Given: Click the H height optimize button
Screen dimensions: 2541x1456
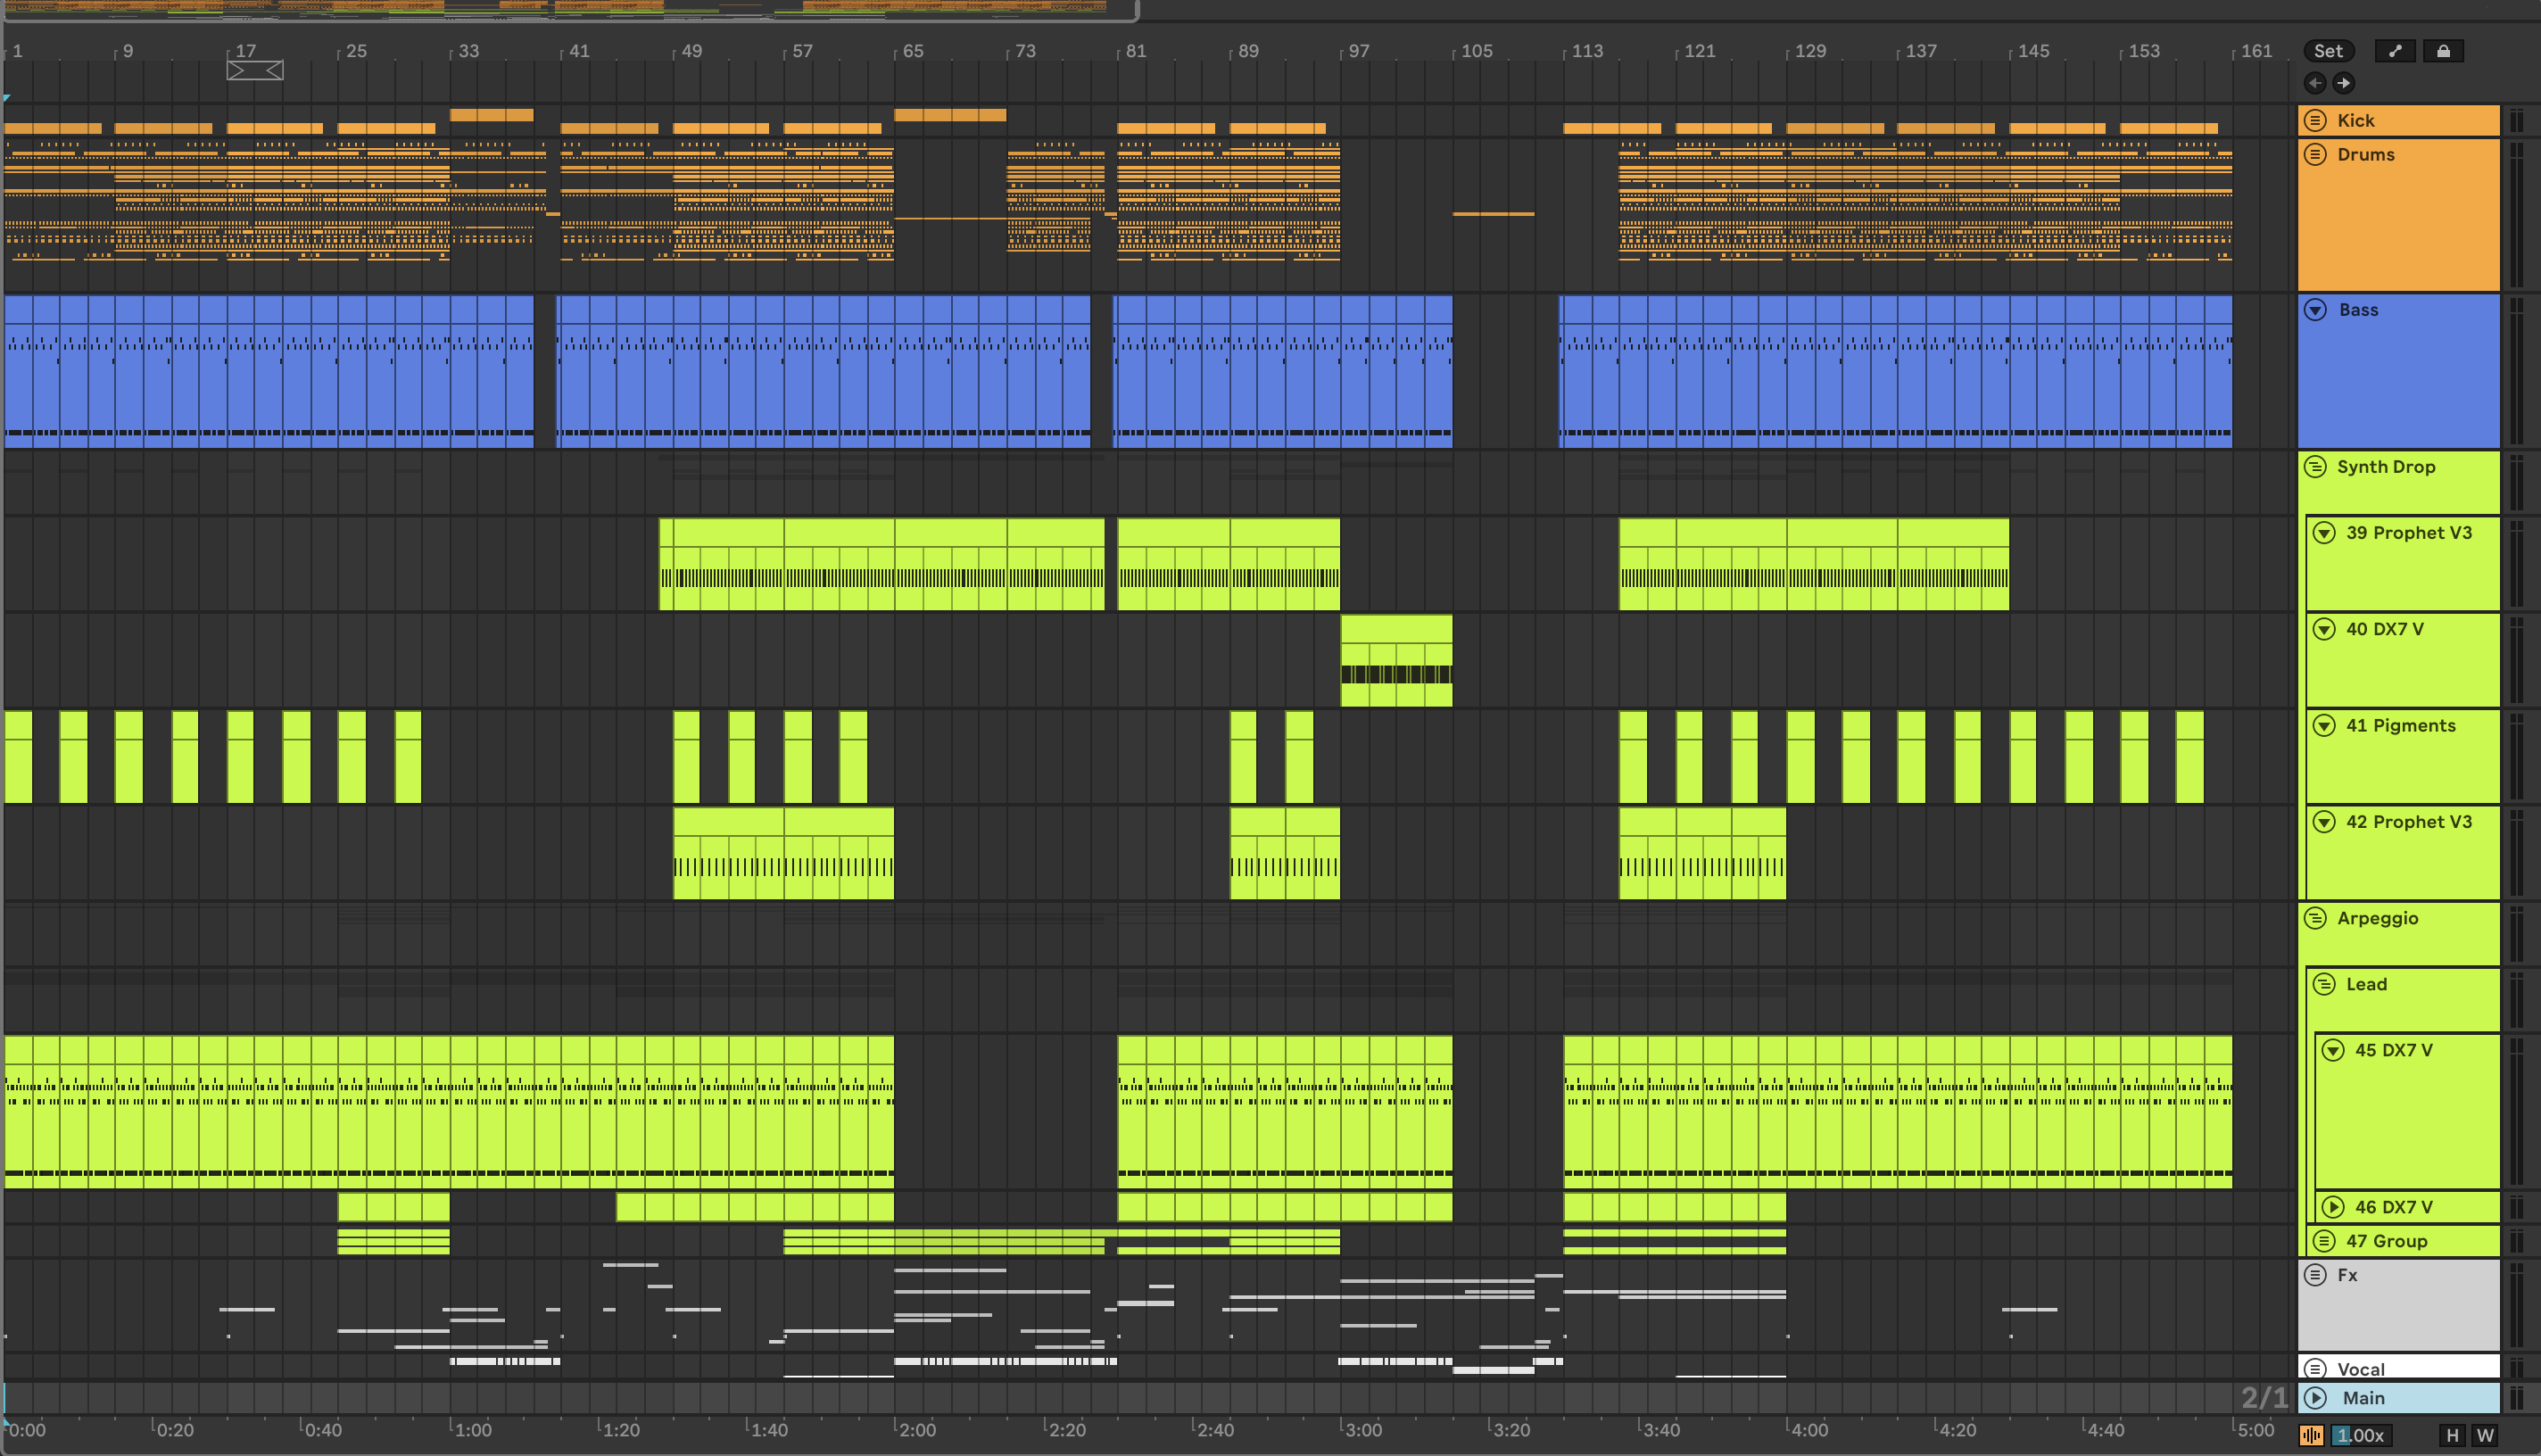Looking at the screenshot, I should click(x=2451, y=1436).
